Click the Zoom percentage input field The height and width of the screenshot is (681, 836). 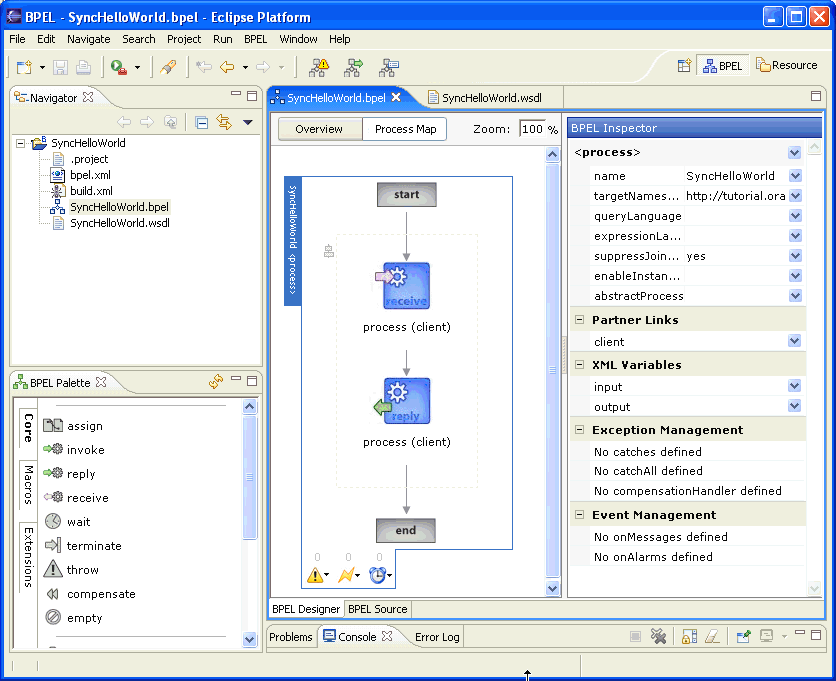click(532, 129)
